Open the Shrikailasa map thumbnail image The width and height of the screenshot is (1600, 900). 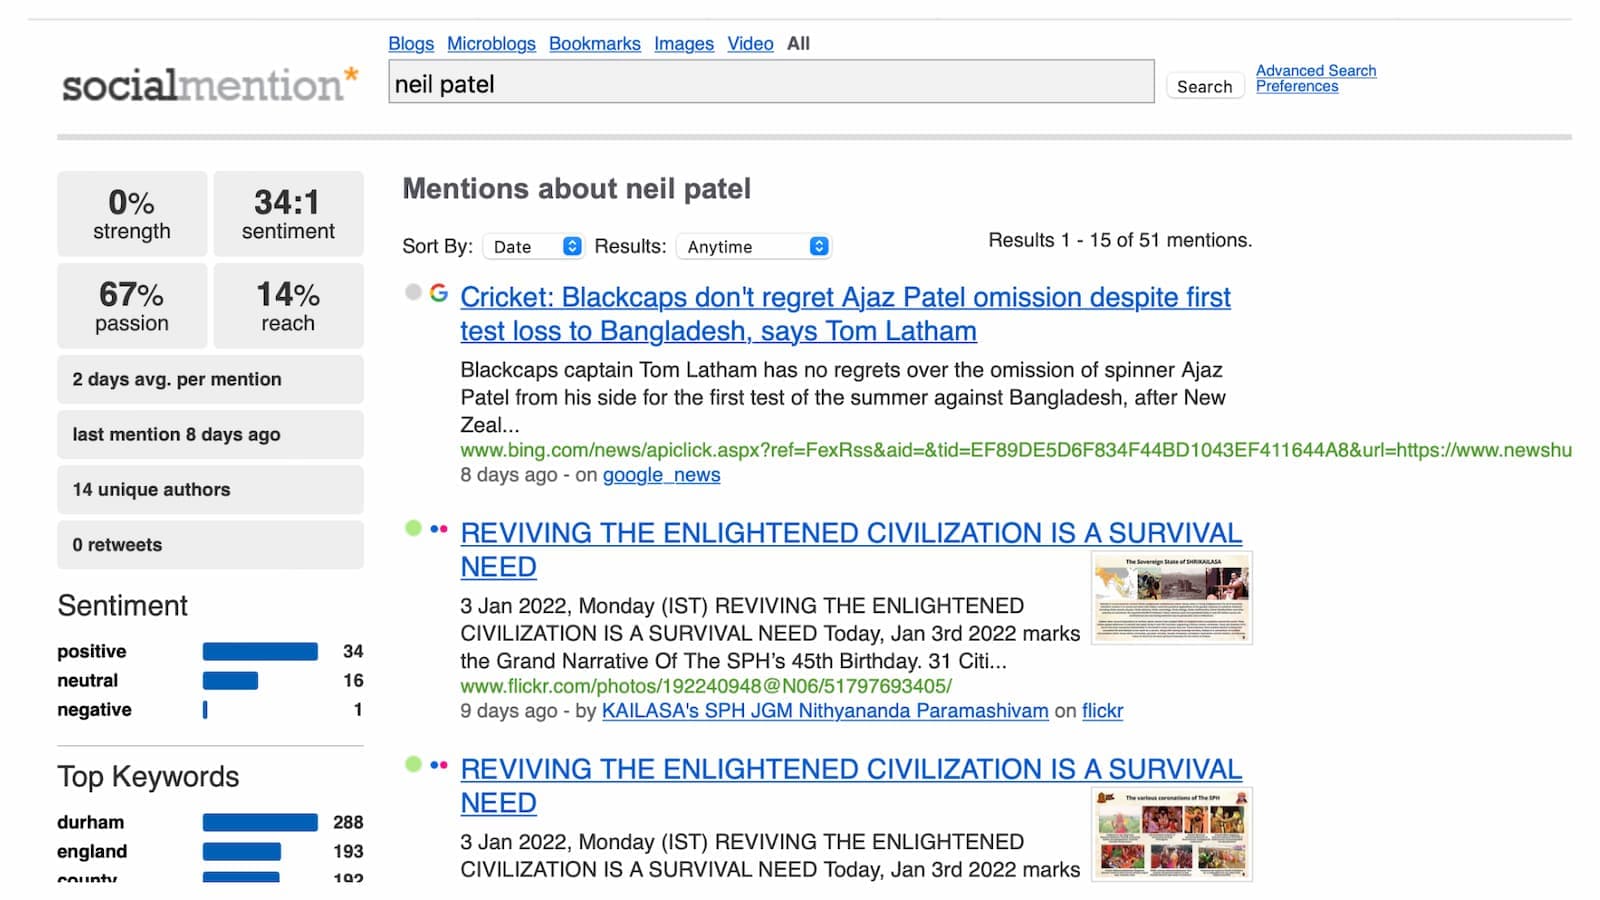coord(1171,598)
